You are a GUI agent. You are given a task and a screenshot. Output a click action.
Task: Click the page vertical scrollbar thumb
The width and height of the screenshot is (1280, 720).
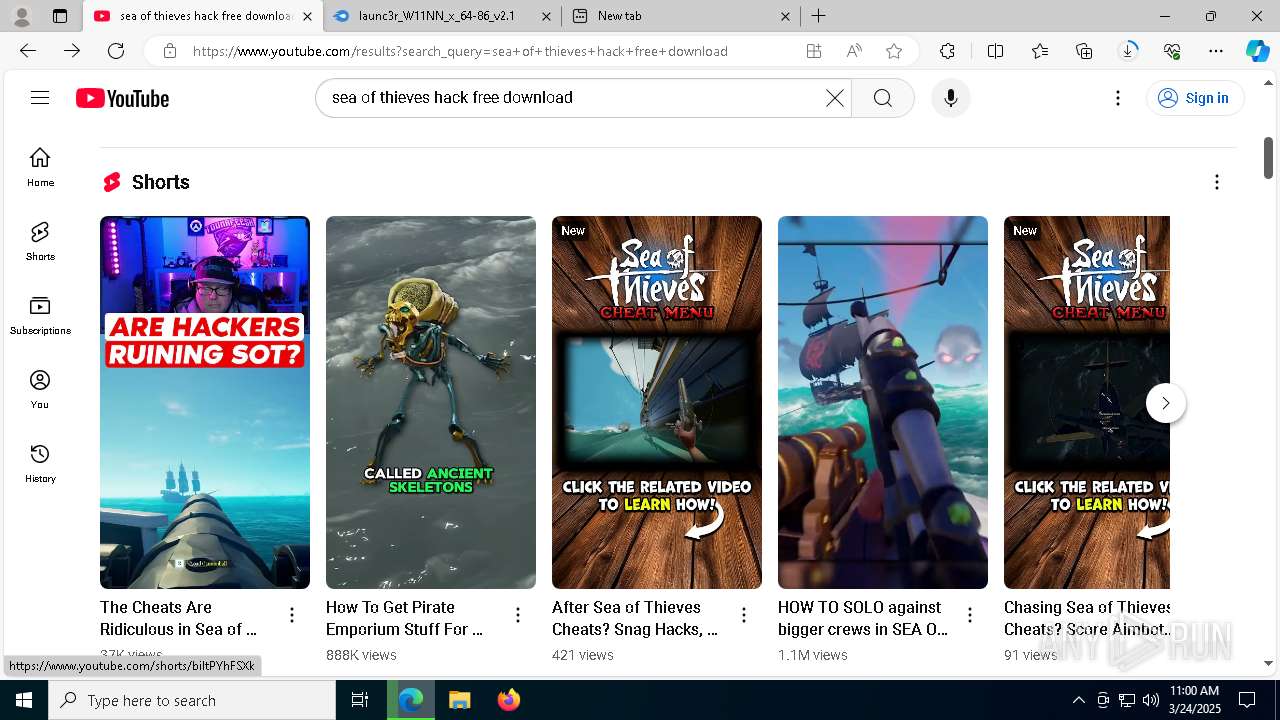(x=1269, y=157)
